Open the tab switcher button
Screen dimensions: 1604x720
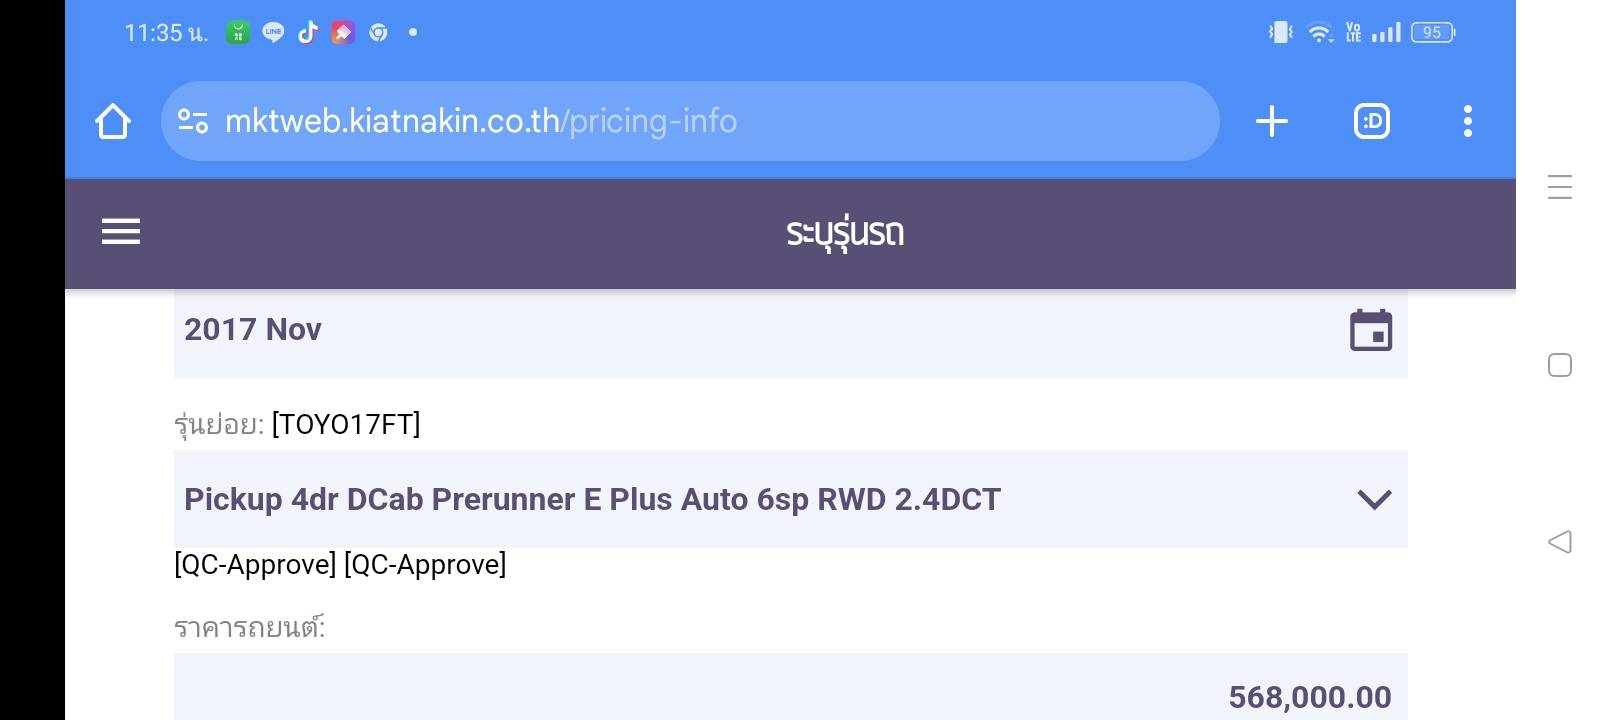tap(1371, 122)
